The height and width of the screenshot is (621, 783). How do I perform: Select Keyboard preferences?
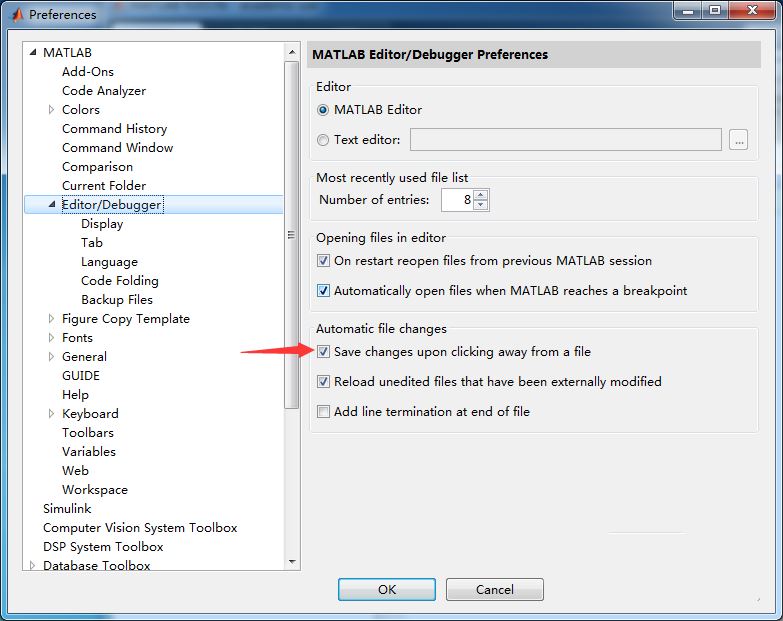[x=90, y=413]
